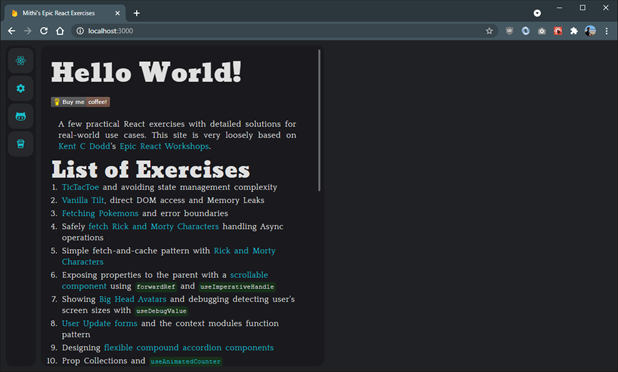The width and height of the screenshot is (618, 372).
Task: Open the Vanilla Tilt exercise link
Action: (x=83, y=200)
